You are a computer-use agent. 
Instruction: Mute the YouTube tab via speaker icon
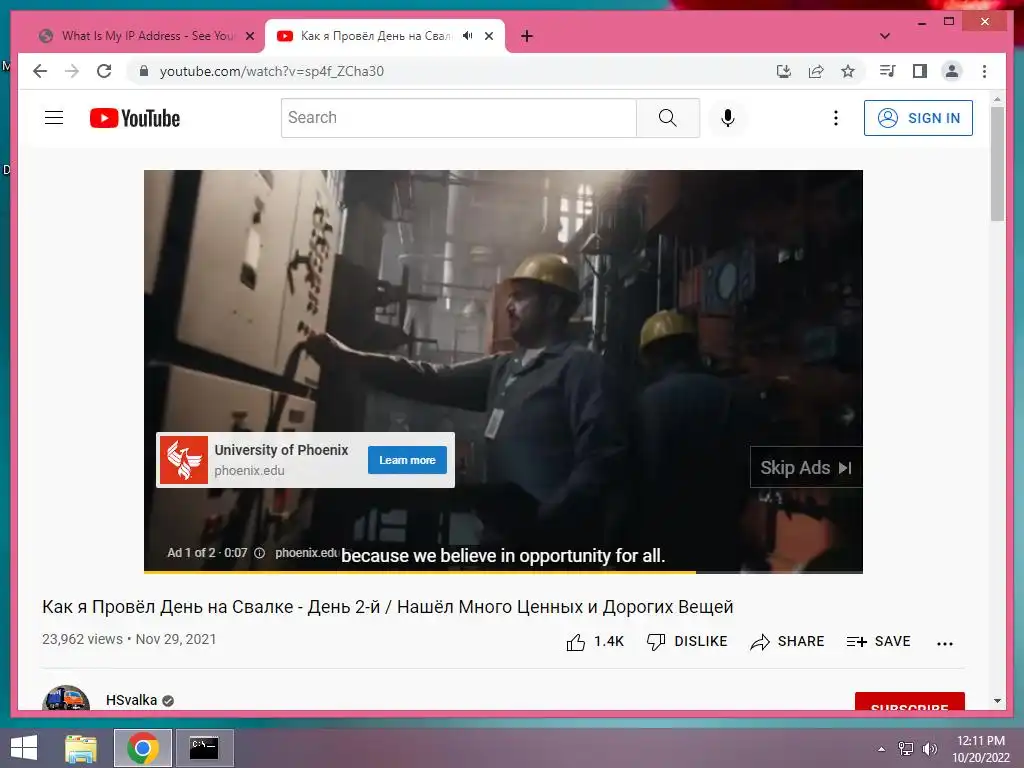pos(468,36)
